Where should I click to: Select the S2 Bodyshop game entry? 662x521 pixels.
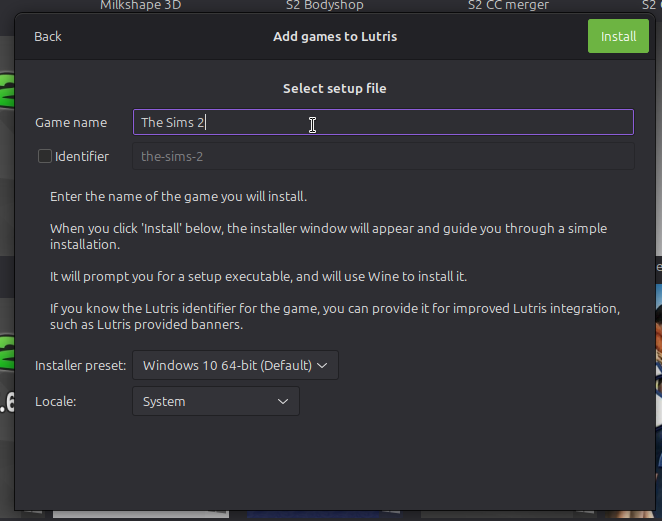pos(323,5)
